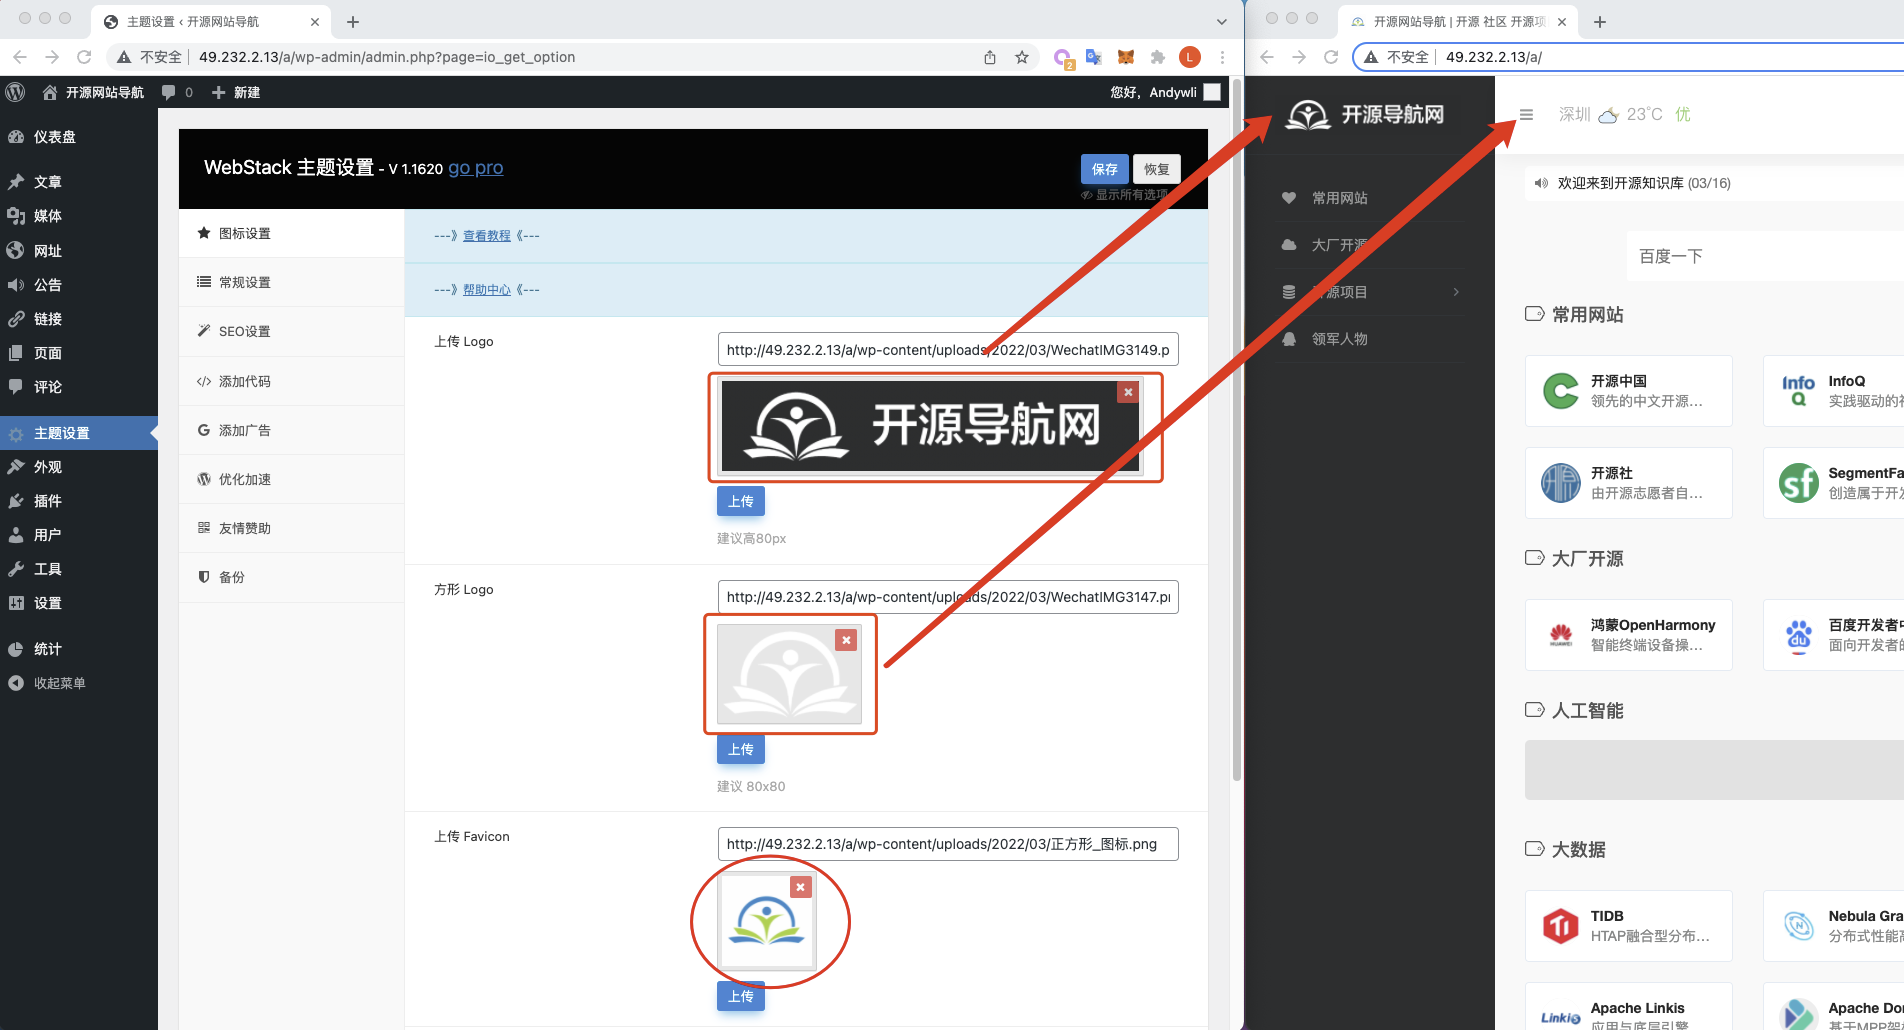Open the 帮助中心 help center link
The height and width of the screenshot is (1030, 1904).
pos(487,290)
